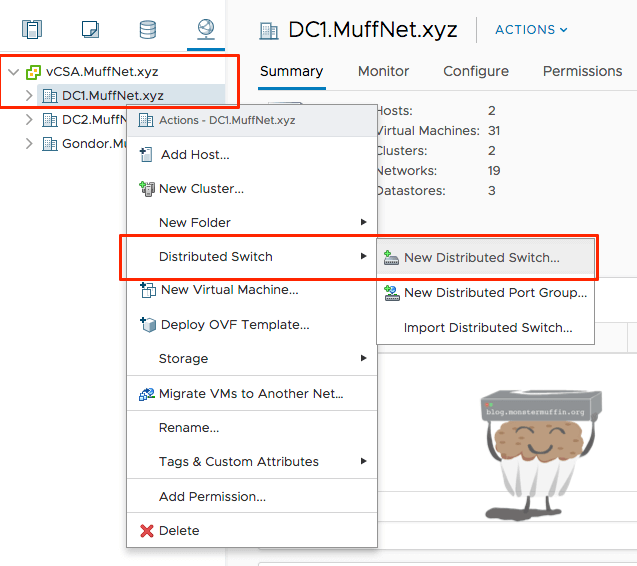Collapse the vCSA.MuffNet.xyz tree node
This screenshot has width=637, height=566.
click(13, 73)
